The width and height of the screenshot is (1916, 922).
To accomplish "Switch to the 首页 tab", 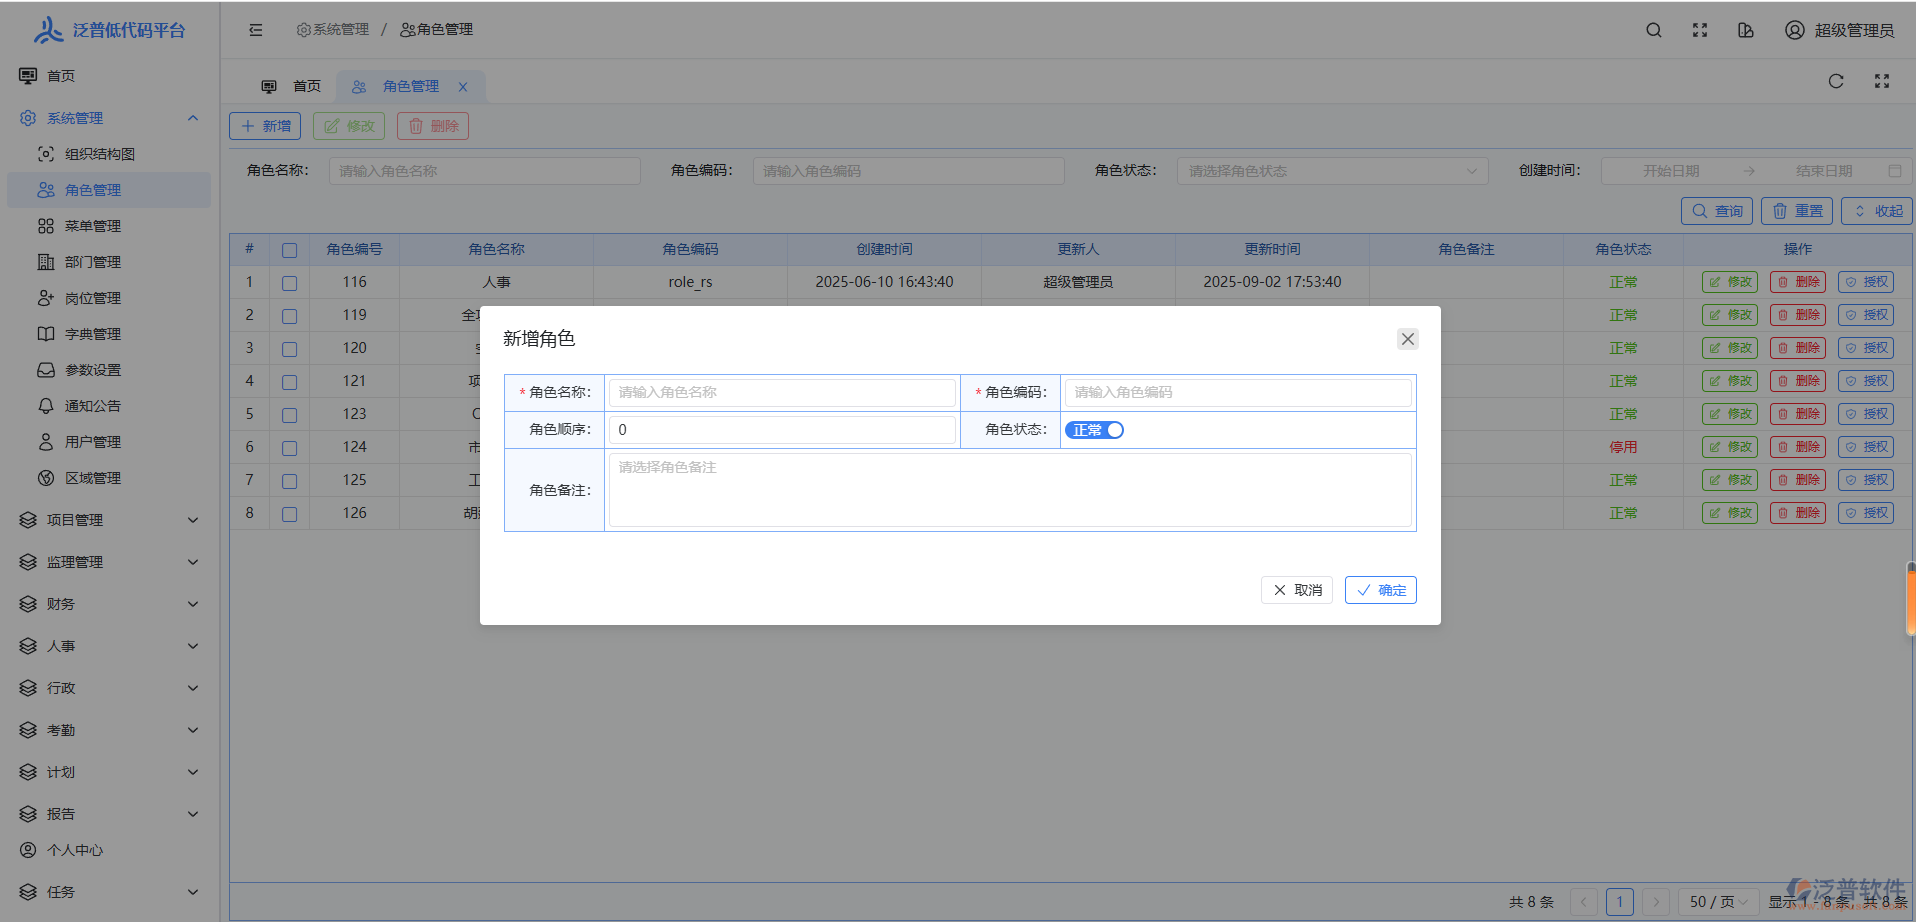I will 292,87.
